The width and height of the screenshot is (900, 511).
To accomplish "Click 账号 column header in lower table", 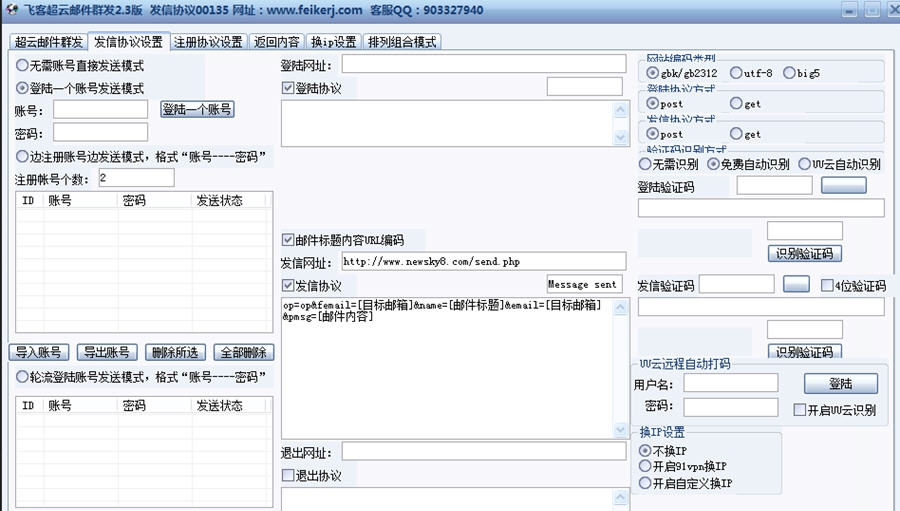I will pyautogui.click(x=80, y=405).
